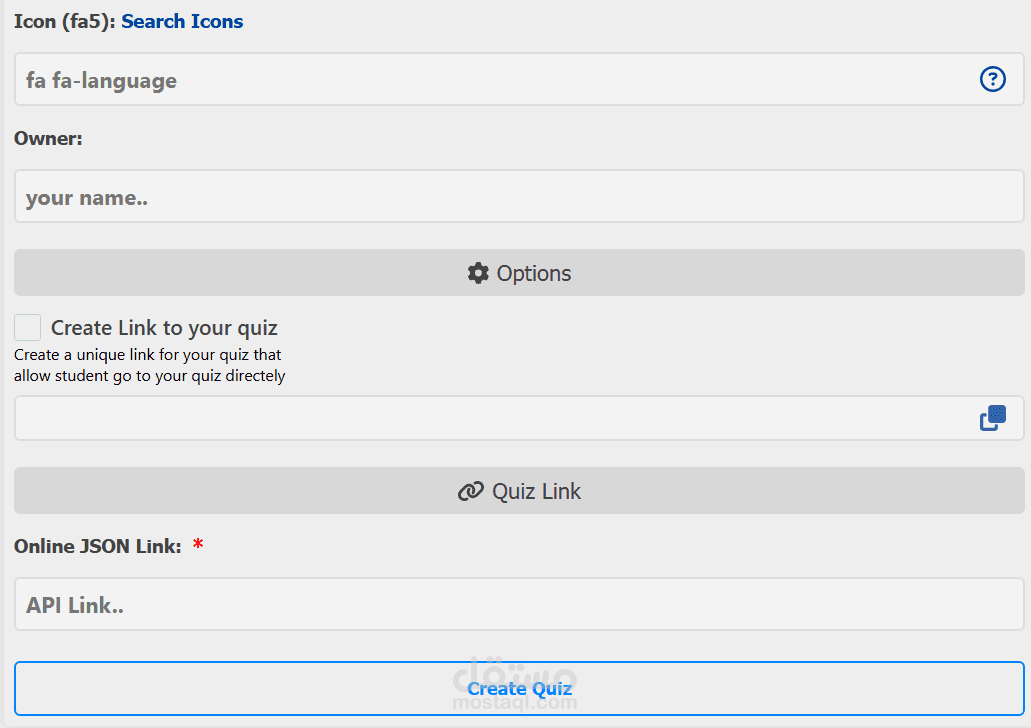Click the "Online JSON Link:" label
This screenshot has height=728, width=1031.
(98, 546)
